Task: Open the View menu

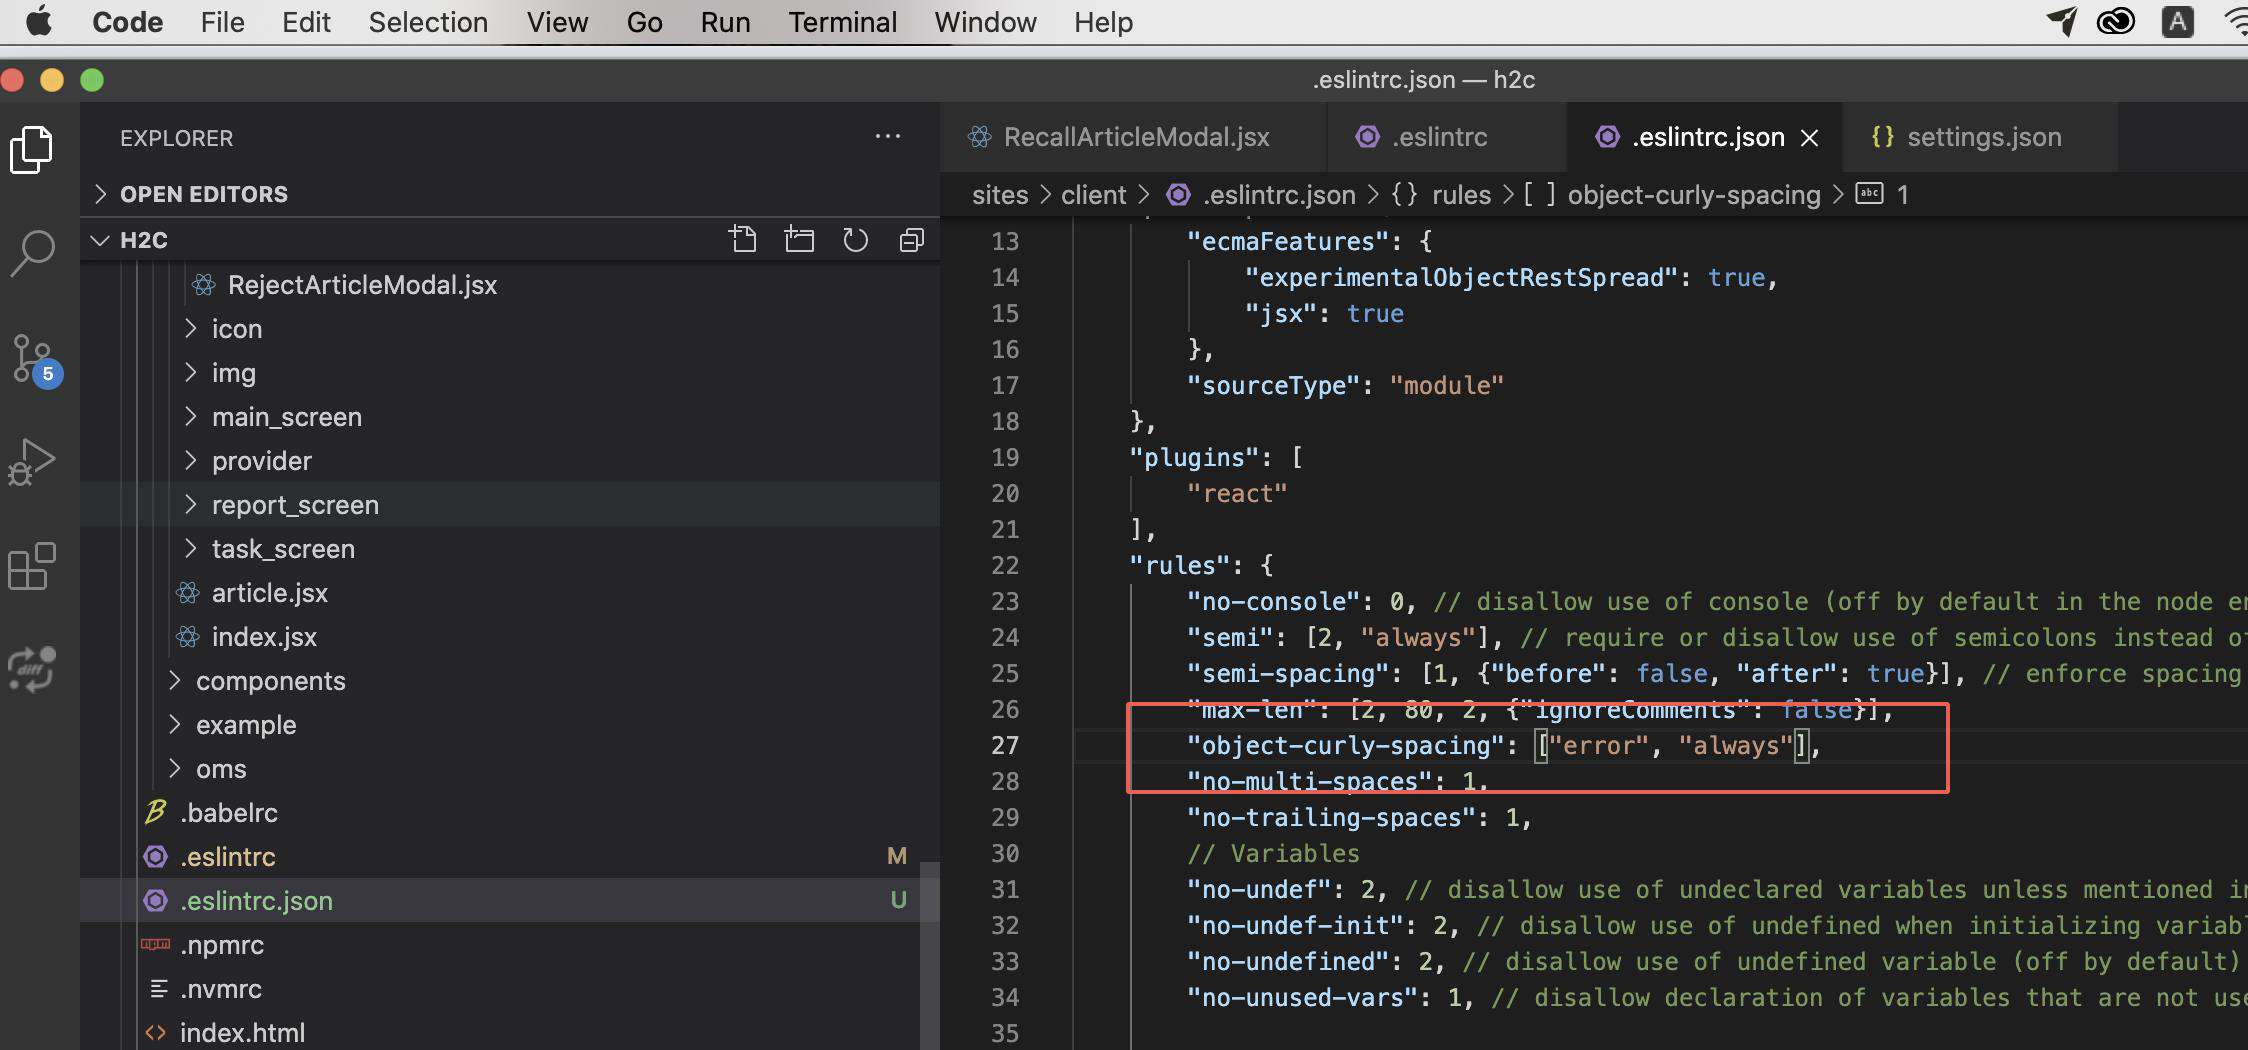Action: pos(557,22)
